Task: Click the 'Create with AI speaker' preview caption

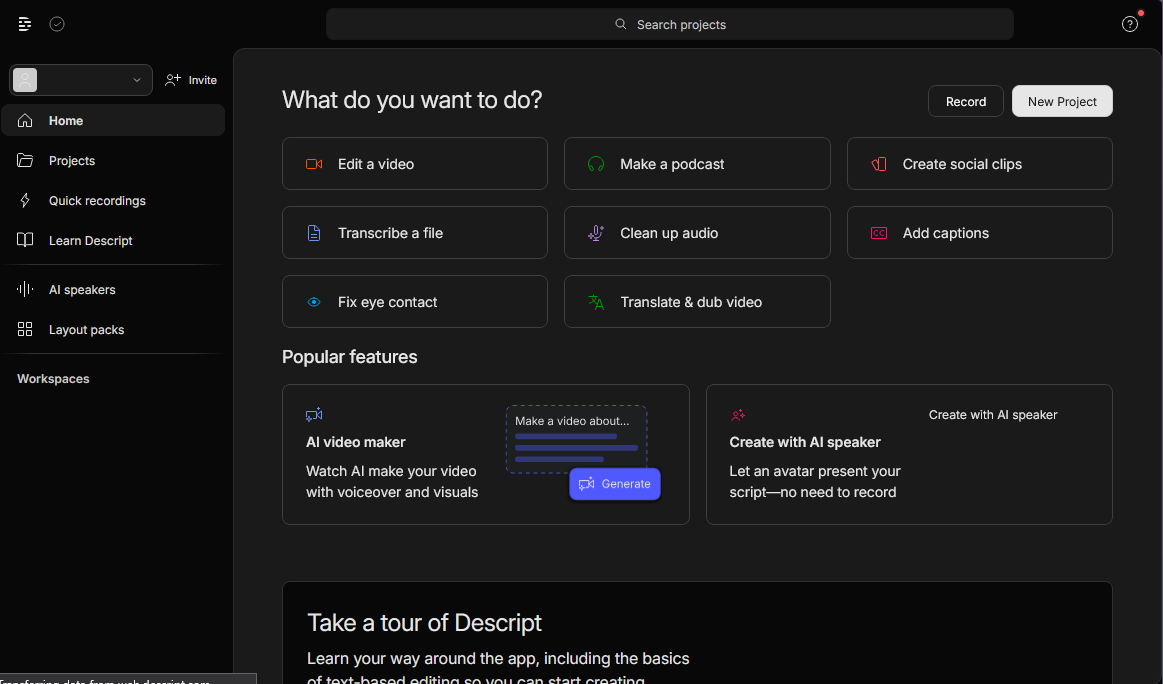Action: pos(993,415)
